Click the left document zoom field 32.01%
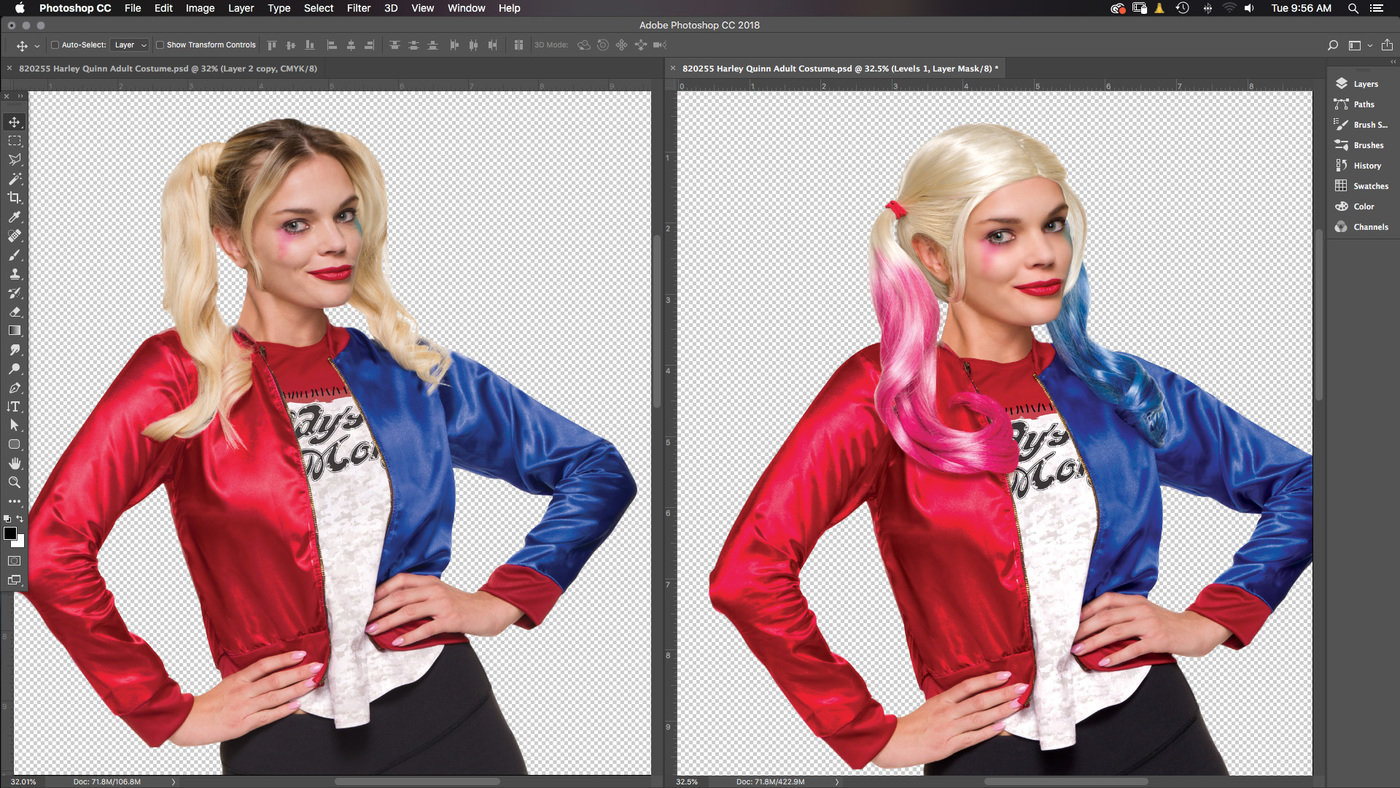1400x788 pixels. 25,781
